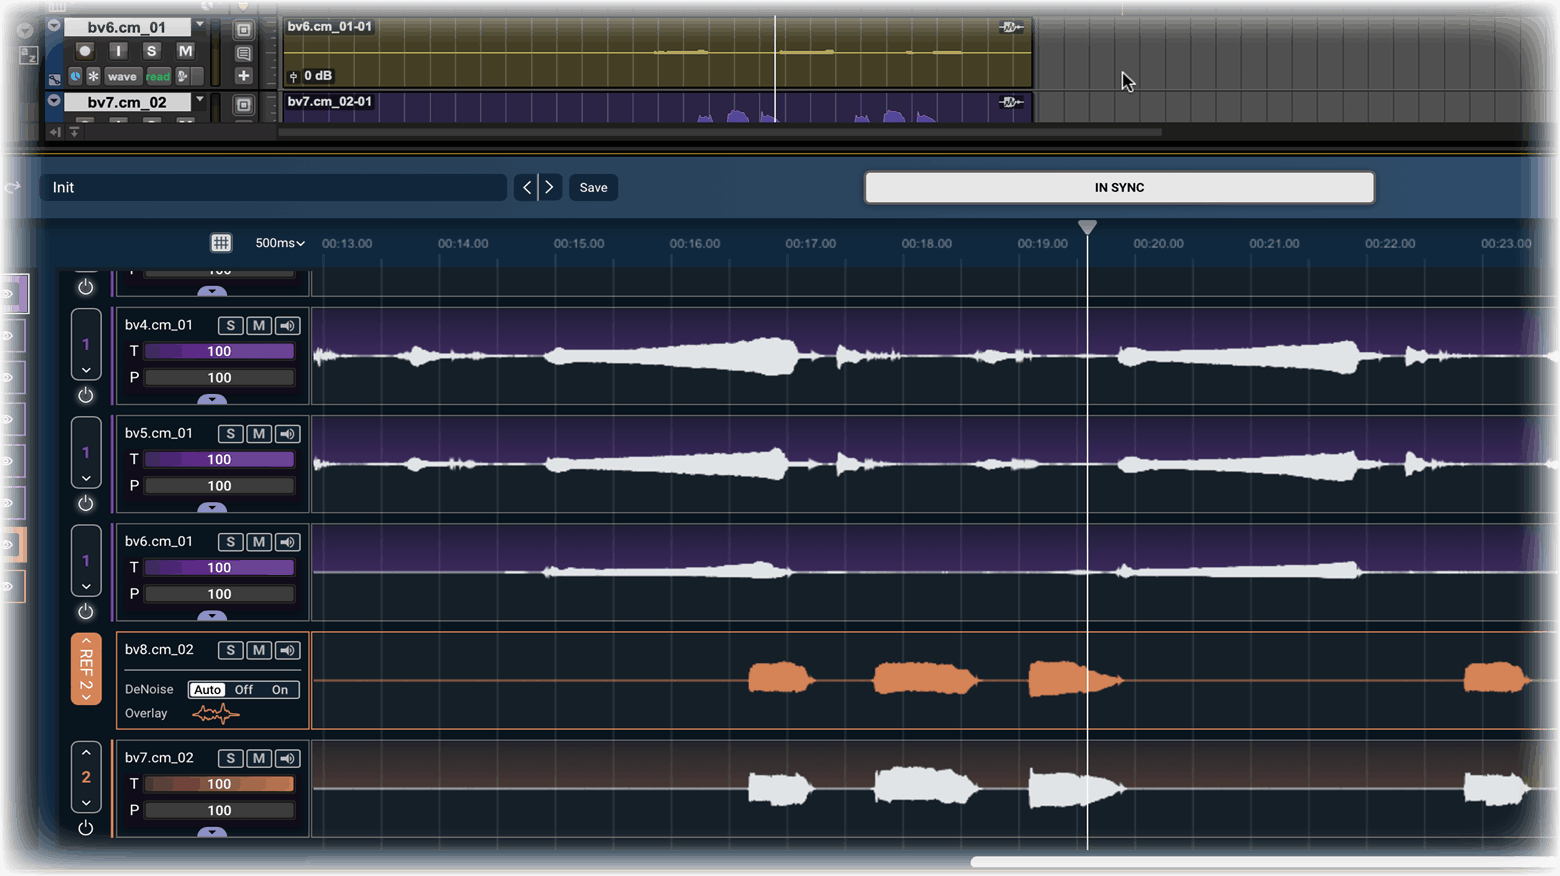Open the bv6.cm_01 track name dropdown arrow
1560x876 pixels.
point(200,25)
